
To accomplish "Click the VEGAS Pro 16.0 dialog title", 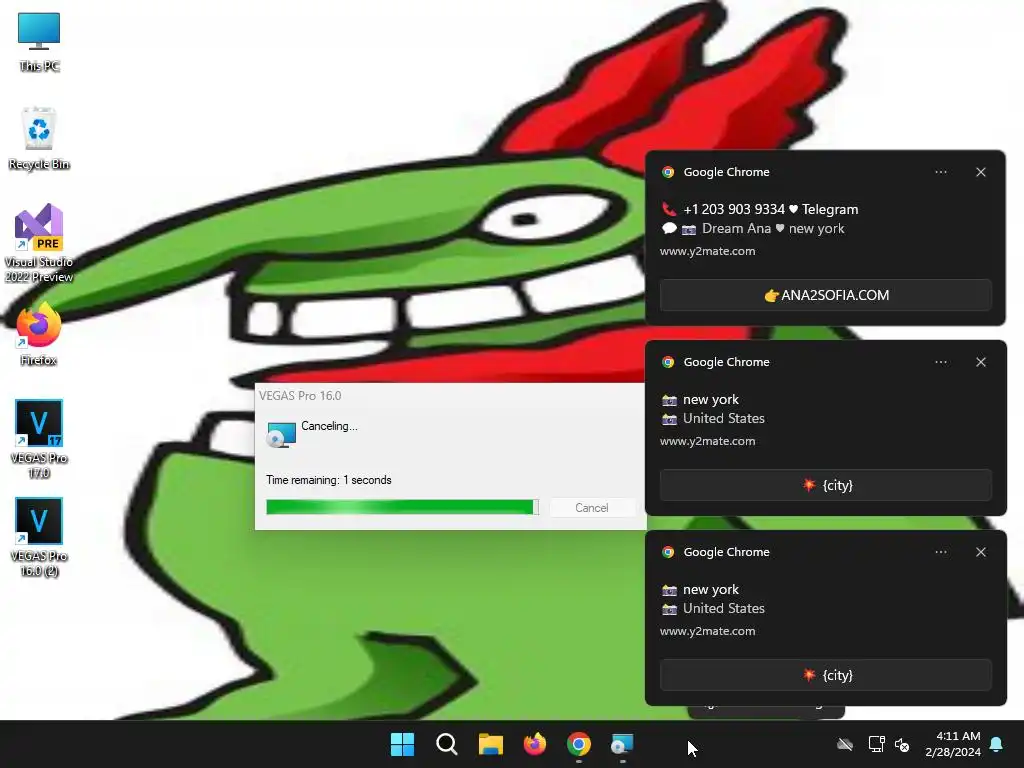I will pyautogui.click(x=300, y=396).
